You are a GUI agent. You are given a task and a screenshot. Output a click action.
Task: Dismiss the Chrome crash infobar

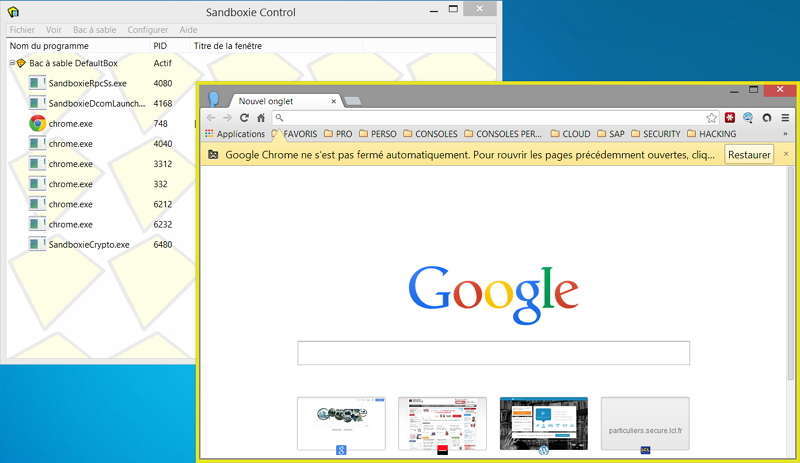tap(786, 154)
